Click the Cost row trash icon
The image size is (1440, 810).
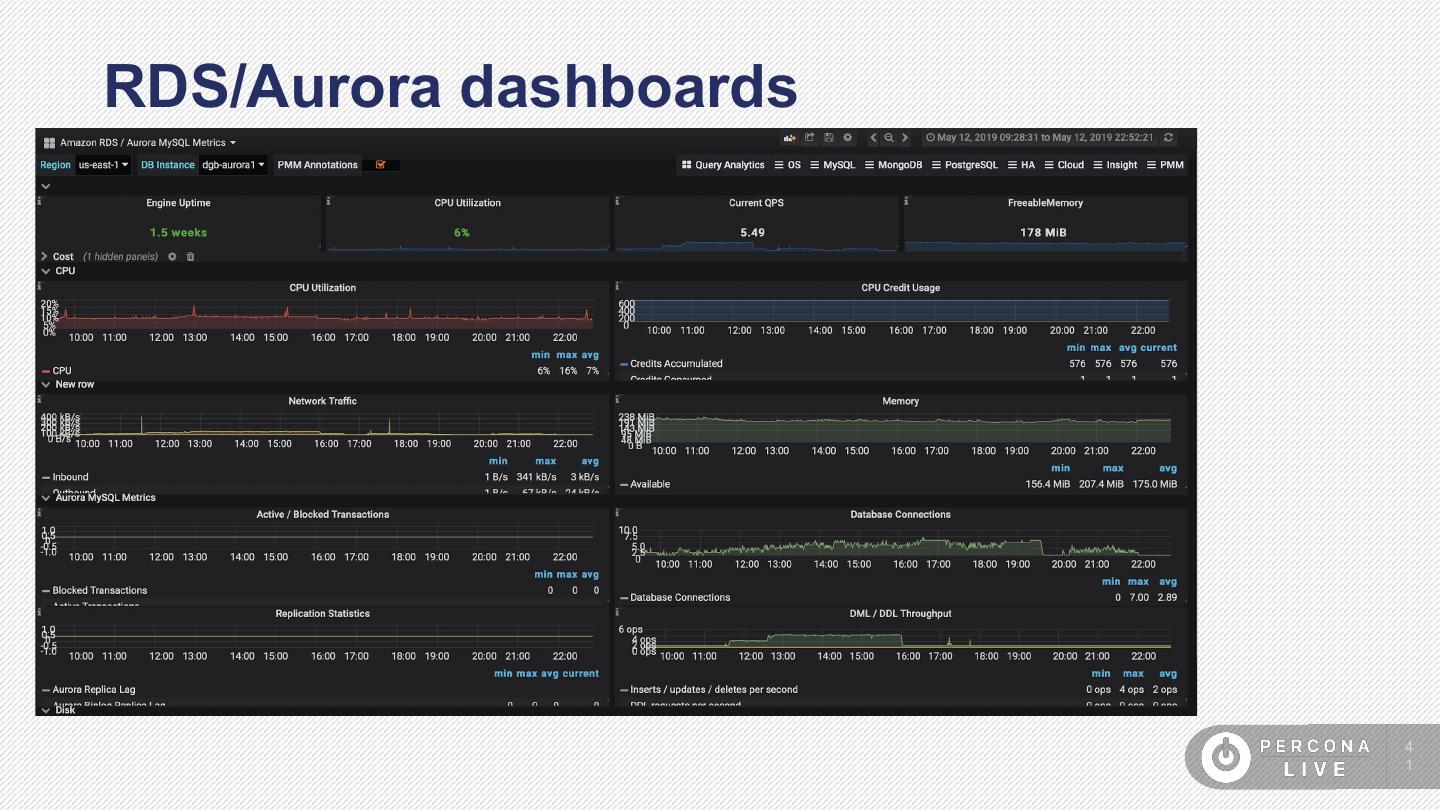190,257
